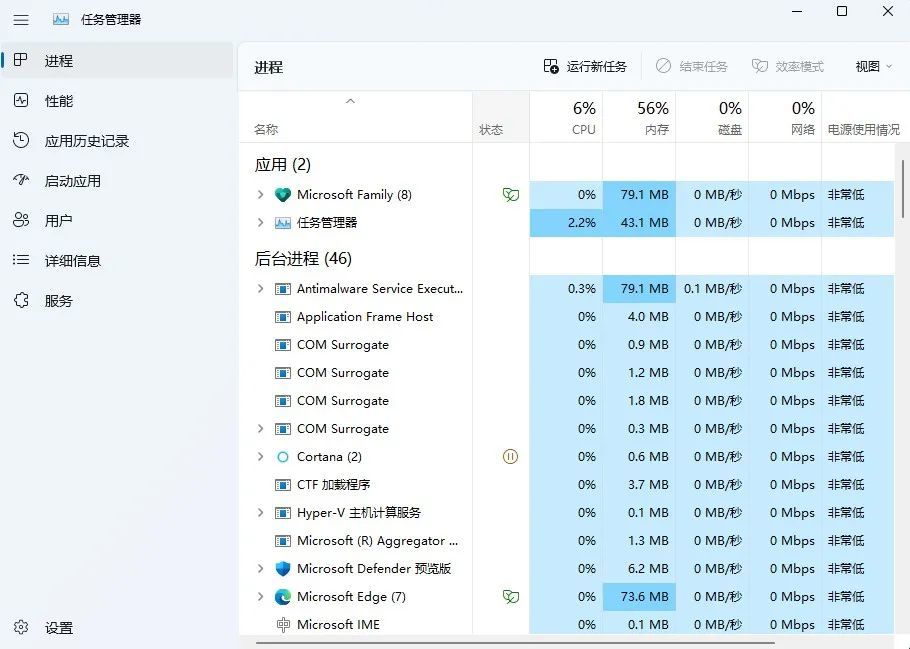This screenshot has width=910, height=649.
Task: Expand the Microsoft Defender 预览版 row
Action: (260, 569)
